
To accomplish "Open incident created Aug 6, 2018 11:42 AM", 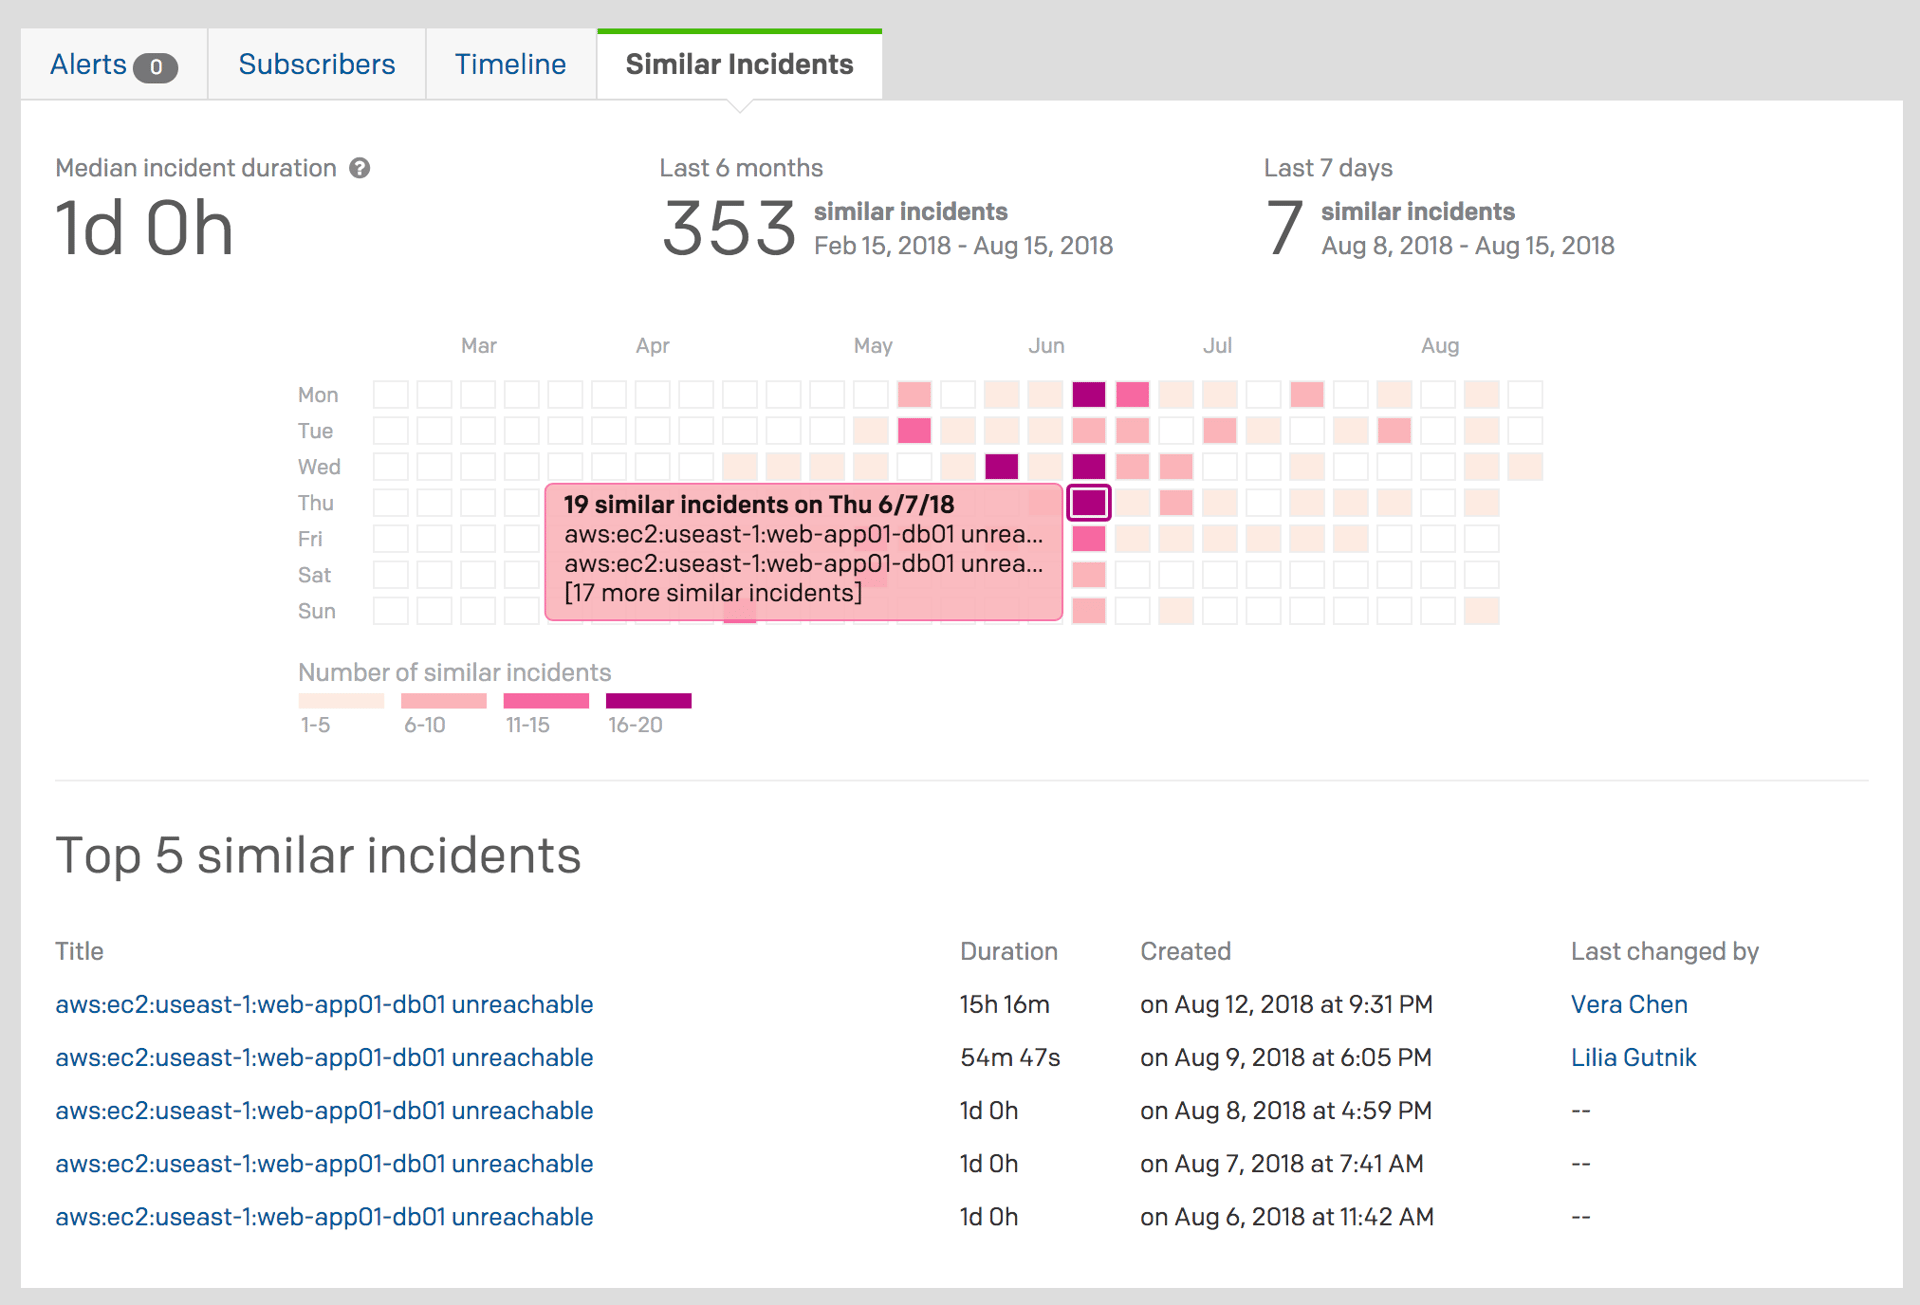I will [x=324, y=1216].
